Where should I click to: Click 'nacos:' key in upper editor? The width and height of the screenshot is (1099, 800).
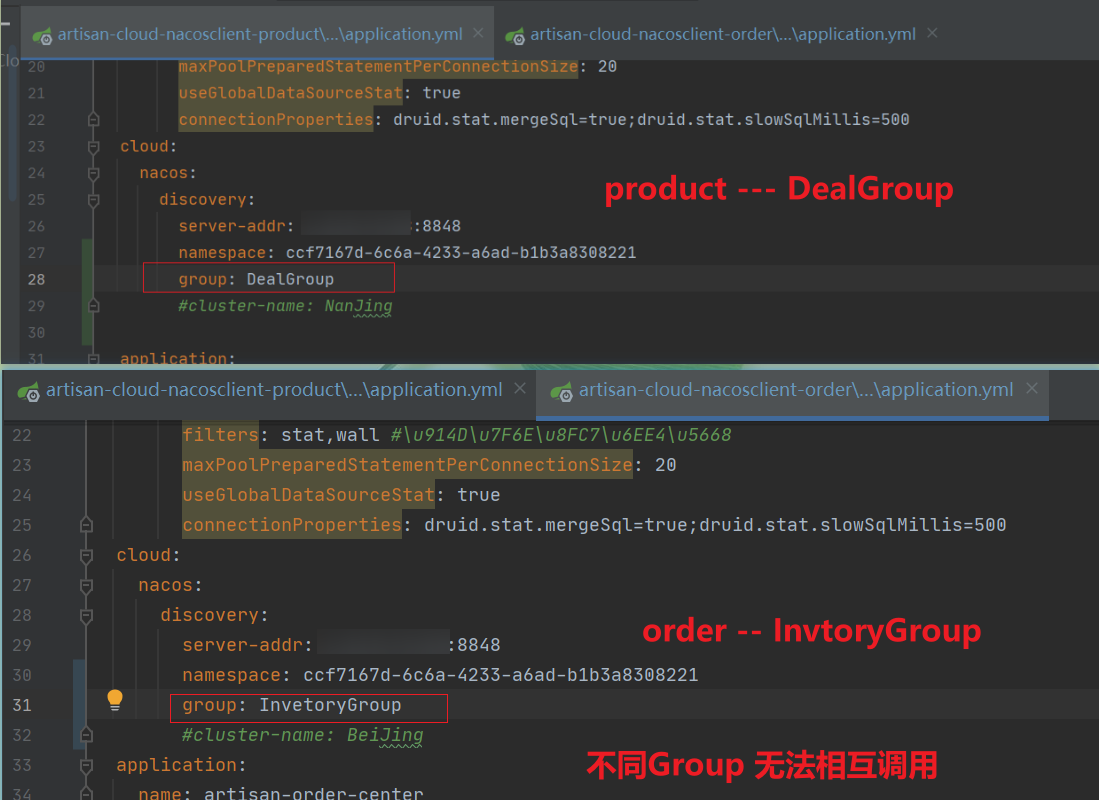[168, 172]
